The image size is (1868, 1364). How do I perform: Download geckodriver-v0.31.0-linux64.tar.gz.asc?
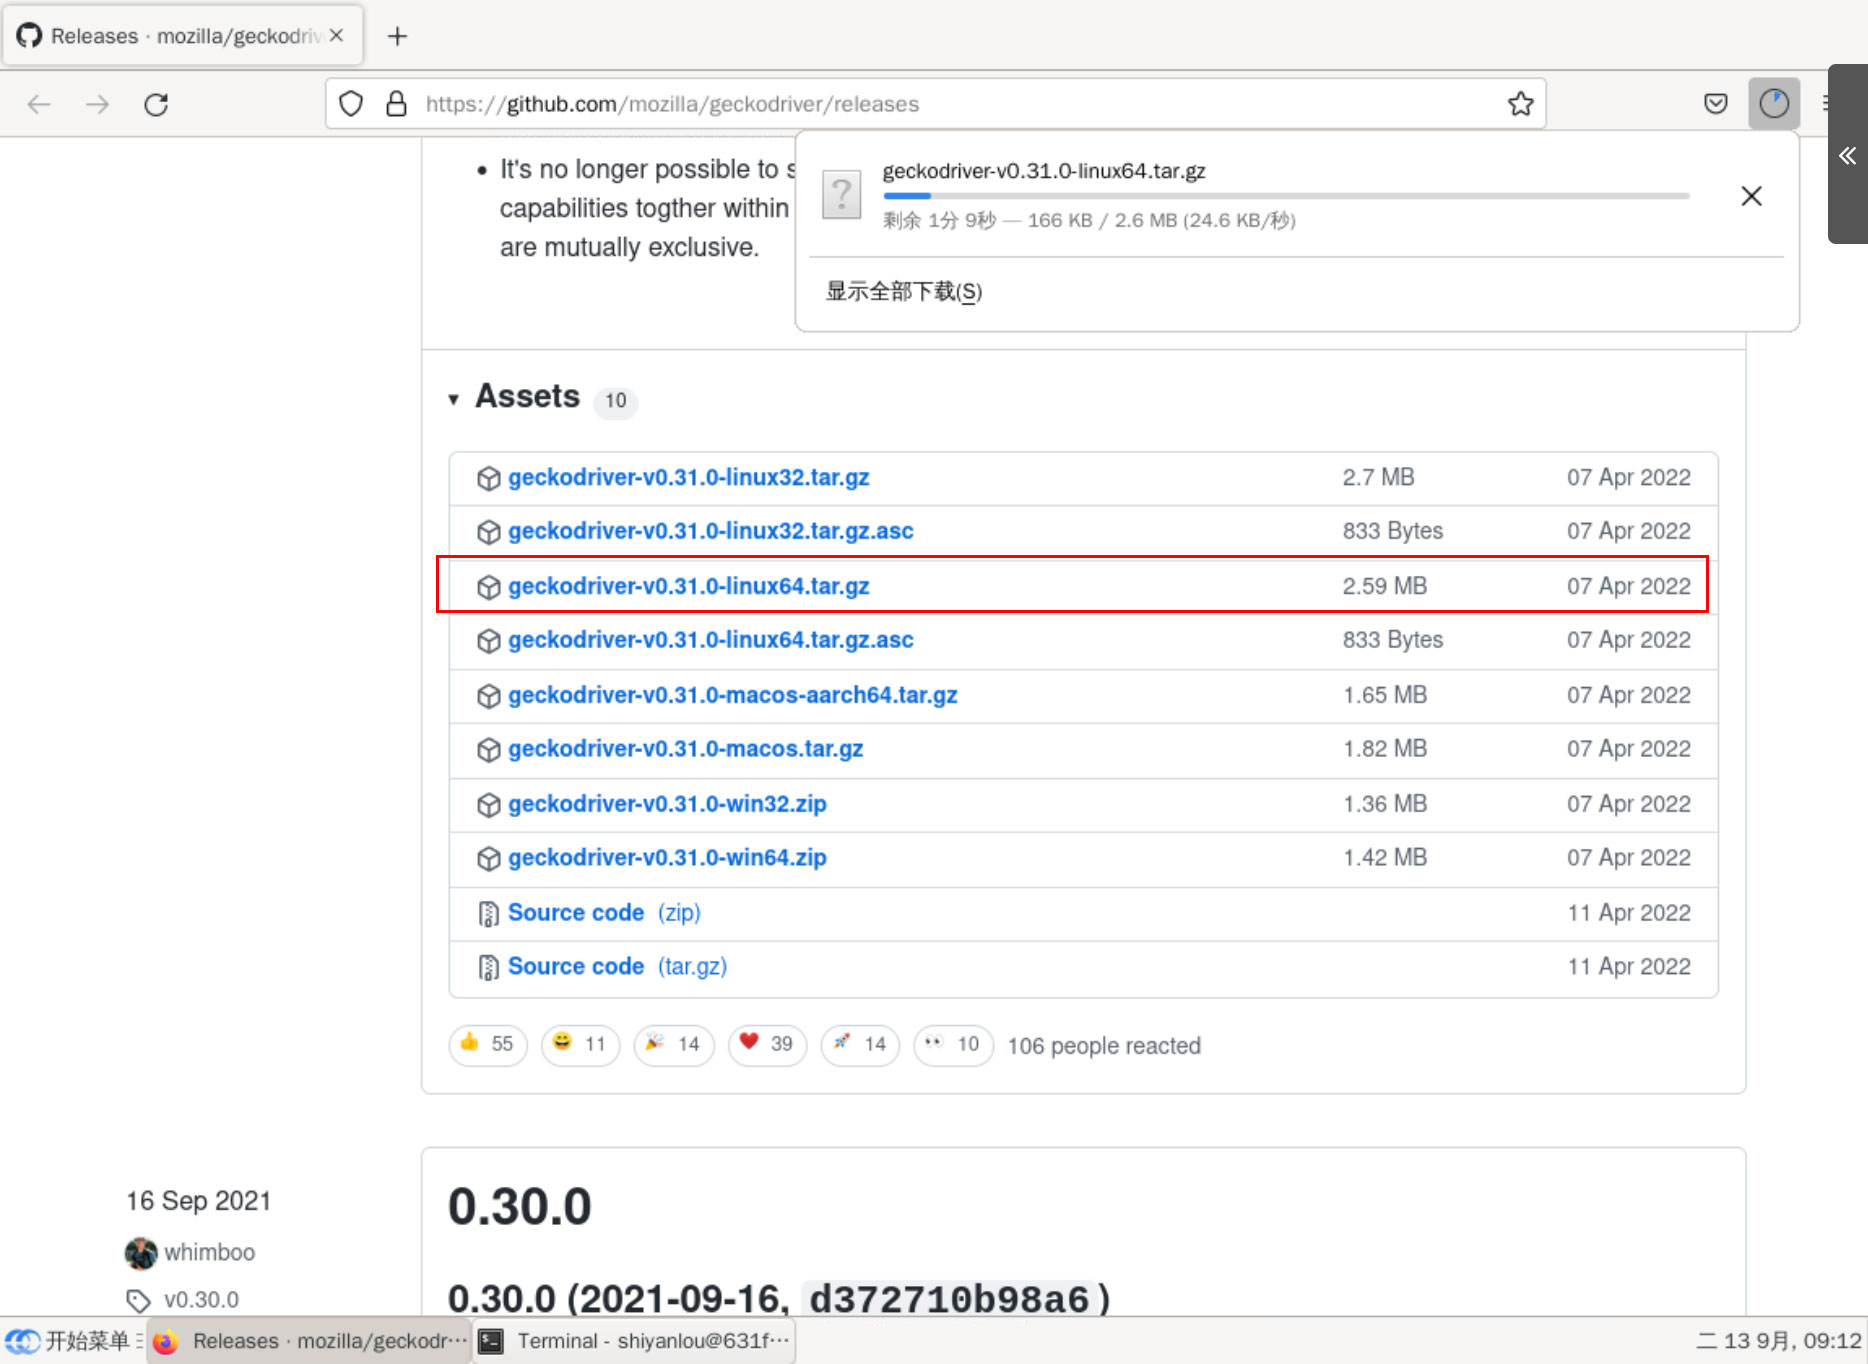710,640
